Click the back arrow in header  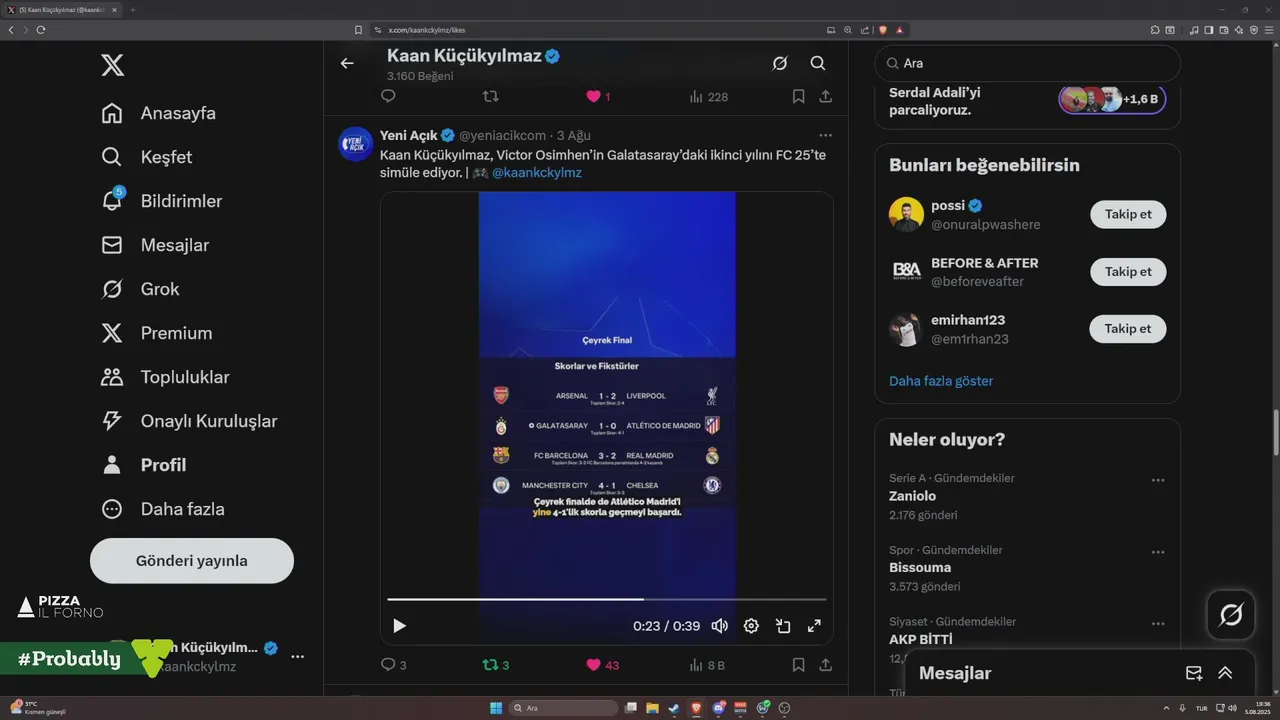click(x=347, y=63)
